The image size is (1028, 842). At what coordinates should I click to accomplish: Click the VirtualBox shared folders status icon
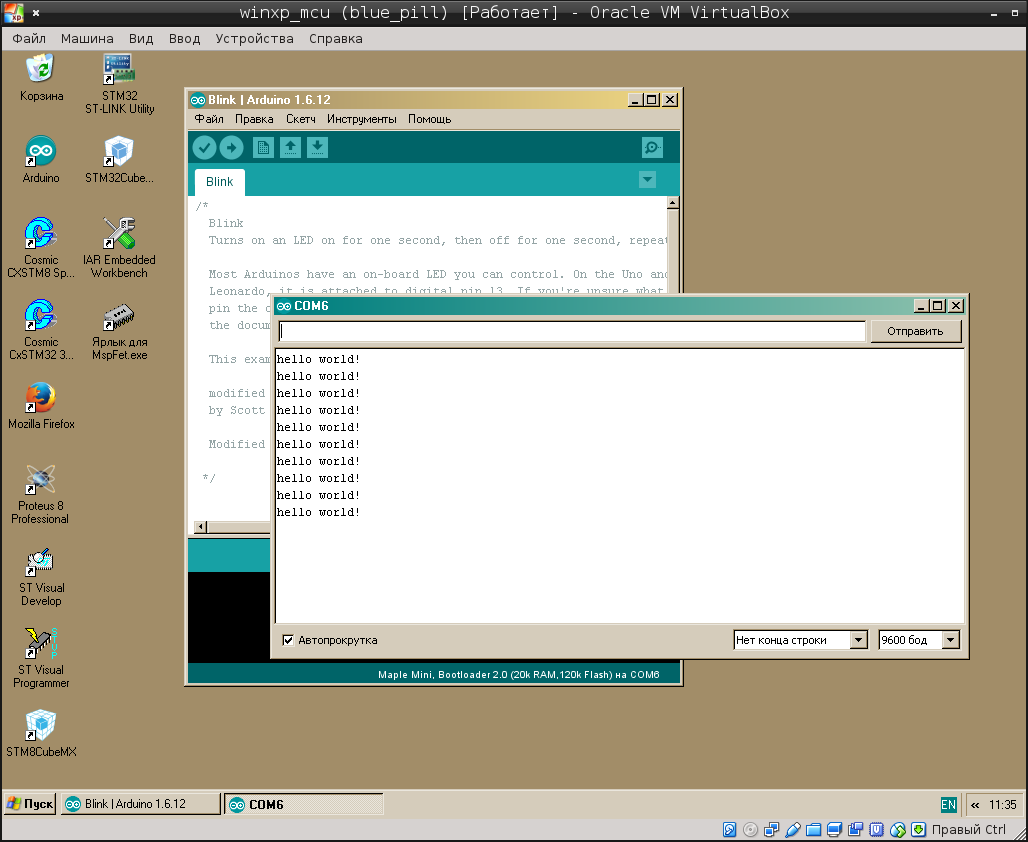coord(813,830)
